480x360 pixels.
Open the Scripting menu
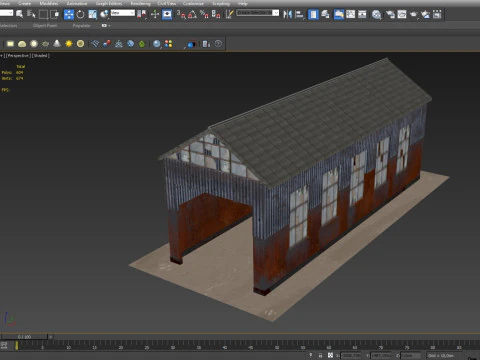[221, 3]
